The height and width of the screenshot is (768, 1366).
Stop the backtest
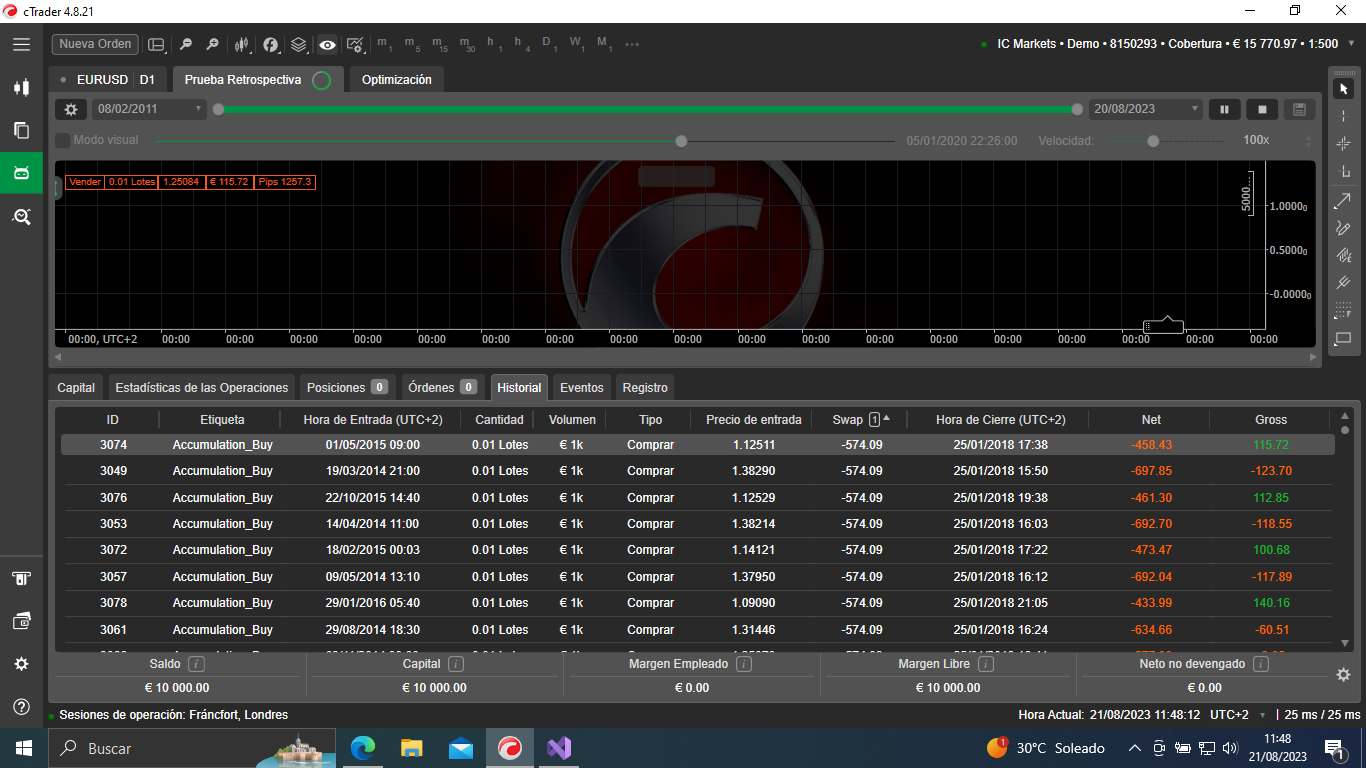1262,109
